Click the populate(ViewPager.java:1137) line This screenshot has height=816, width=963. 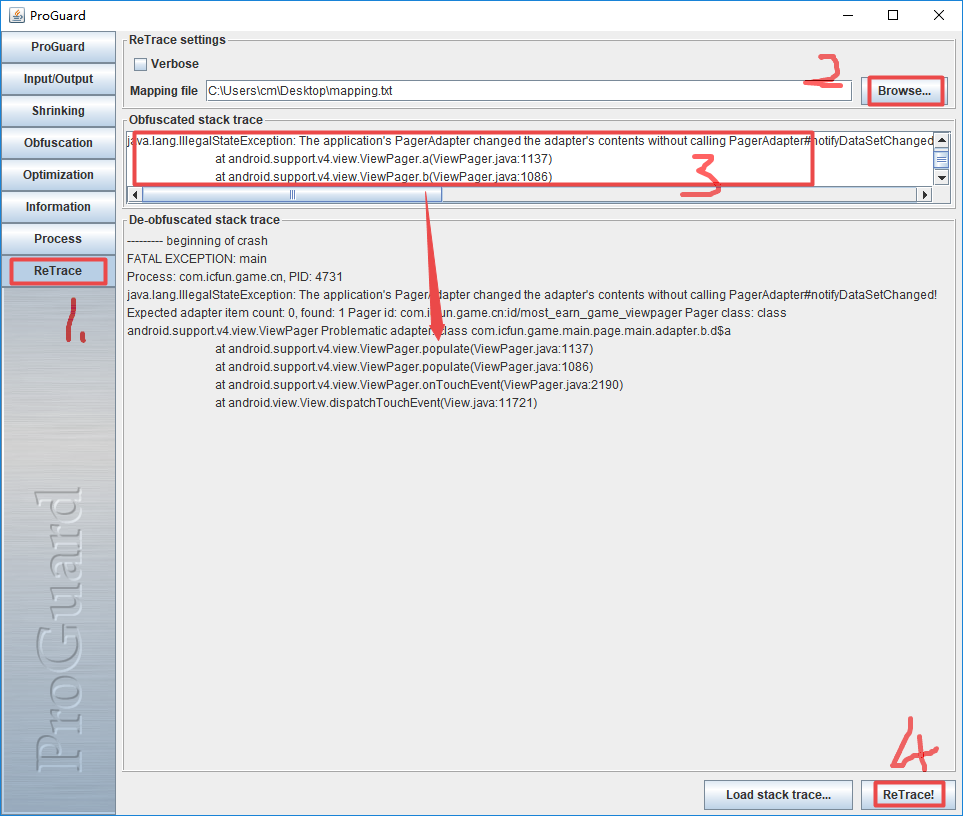[404, 349]
